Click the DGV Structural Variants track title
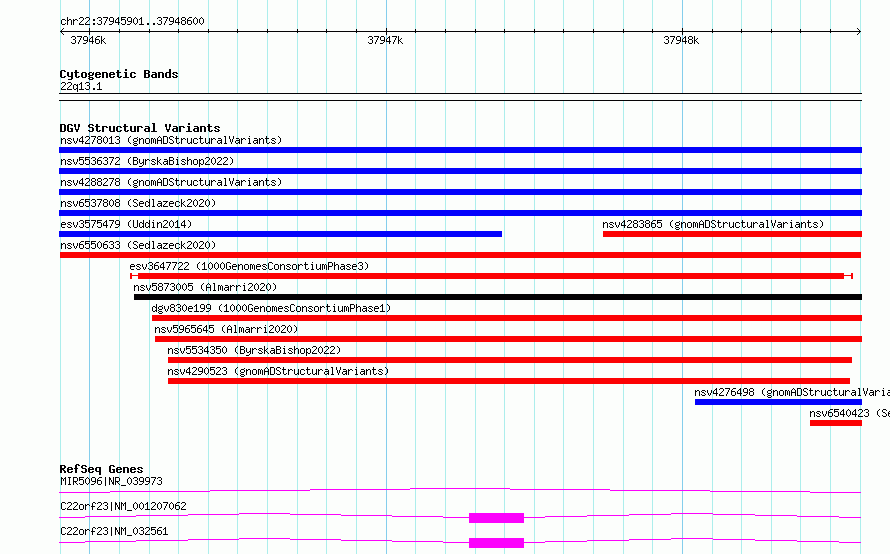Screen dimensions: 890x554 coord(140,128)
